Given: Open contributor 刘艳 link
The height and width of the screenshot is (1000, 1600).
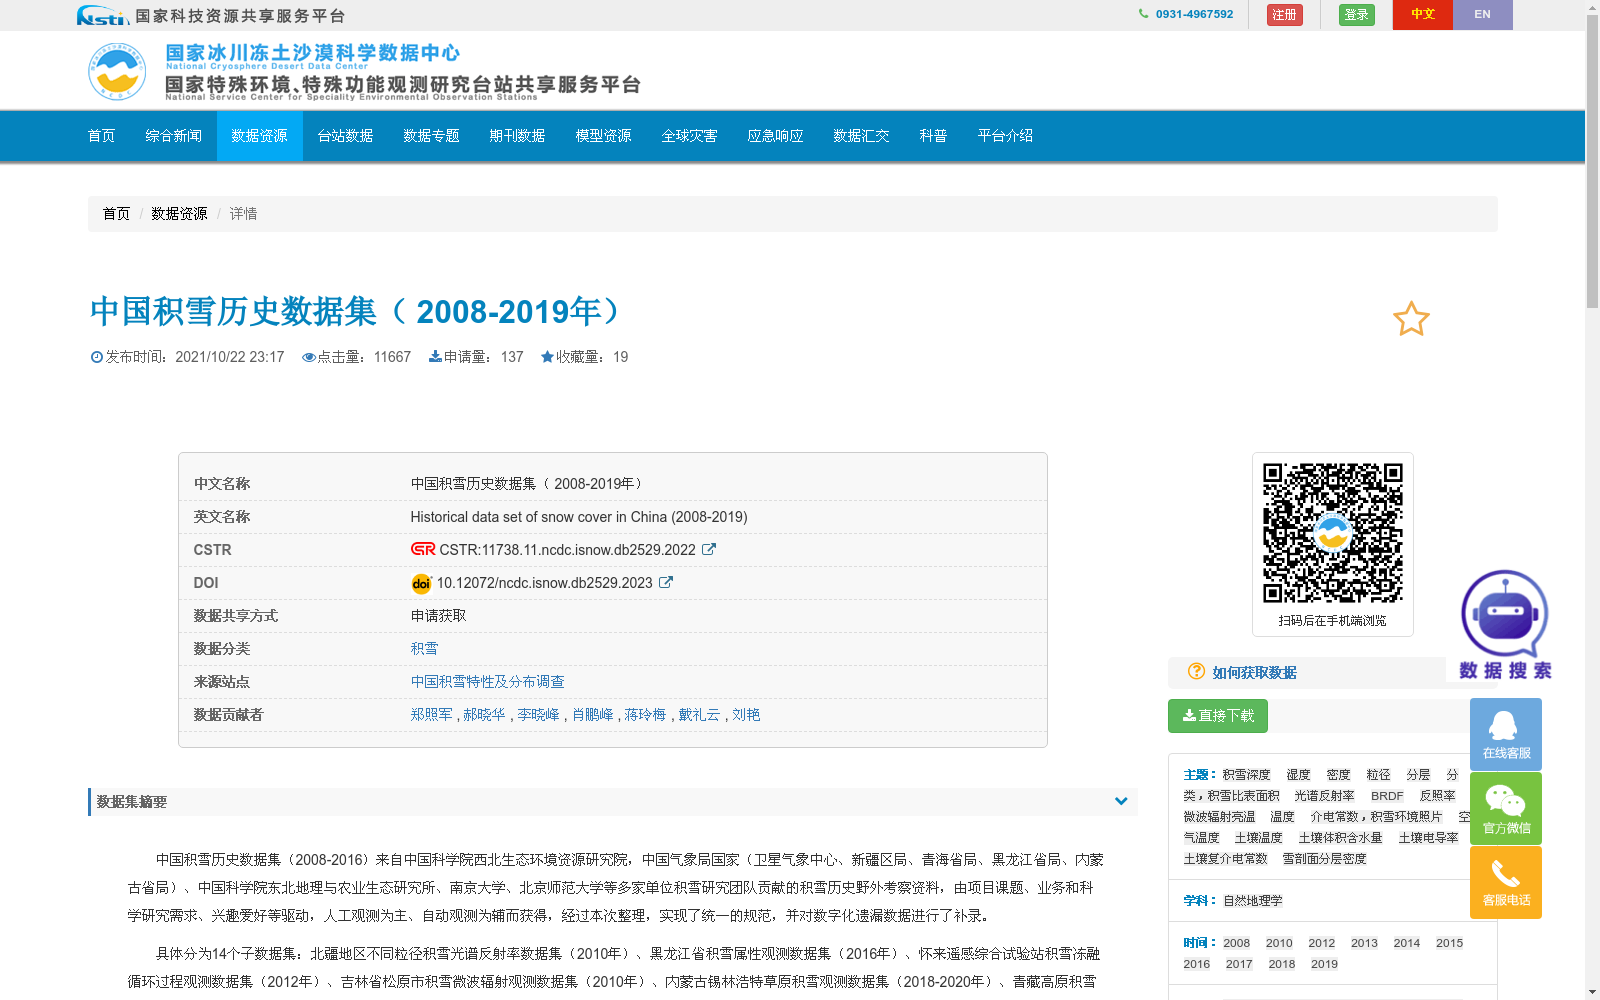Looking at the screenshot, I should click(x=747, y=715).
